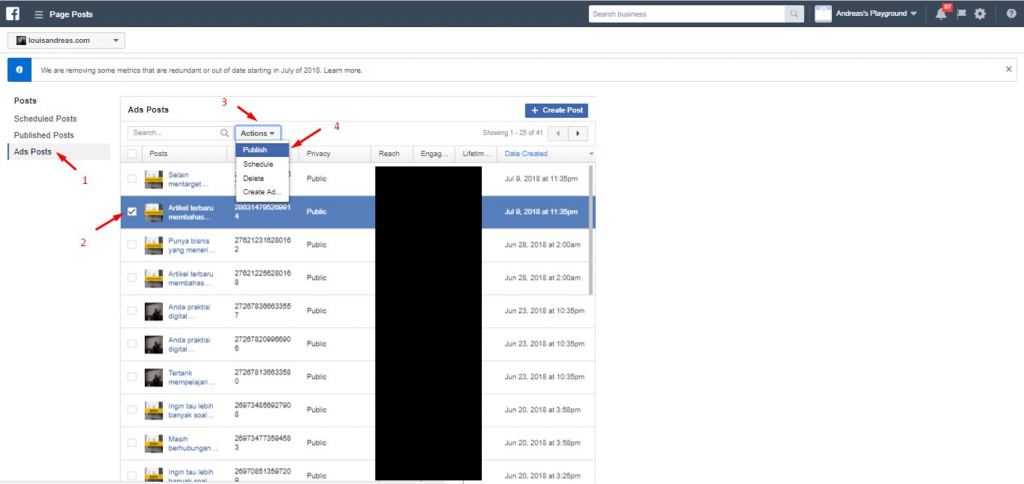This screenshot has height=484, width=1024.
Task: Open the help question mark icon
Action: click(1011, 14)
